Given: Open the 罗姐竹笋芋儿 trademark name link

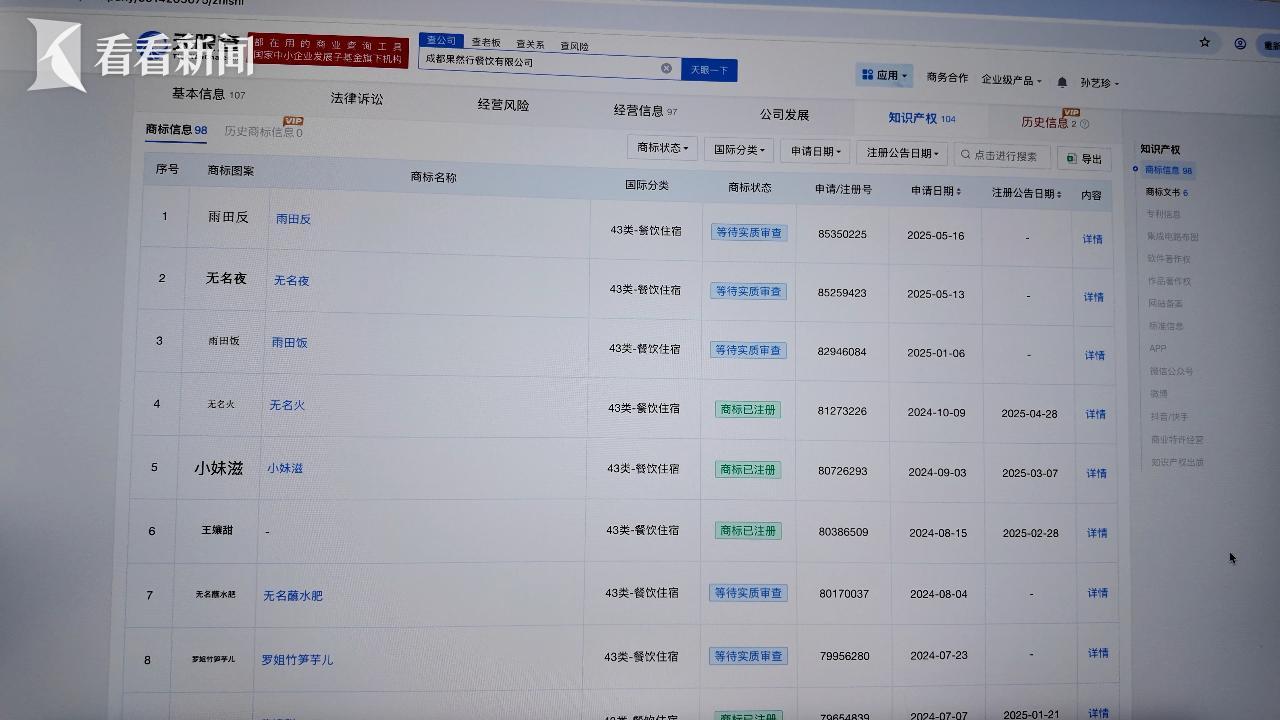Looking at the screenshot, I should [297, 660].
